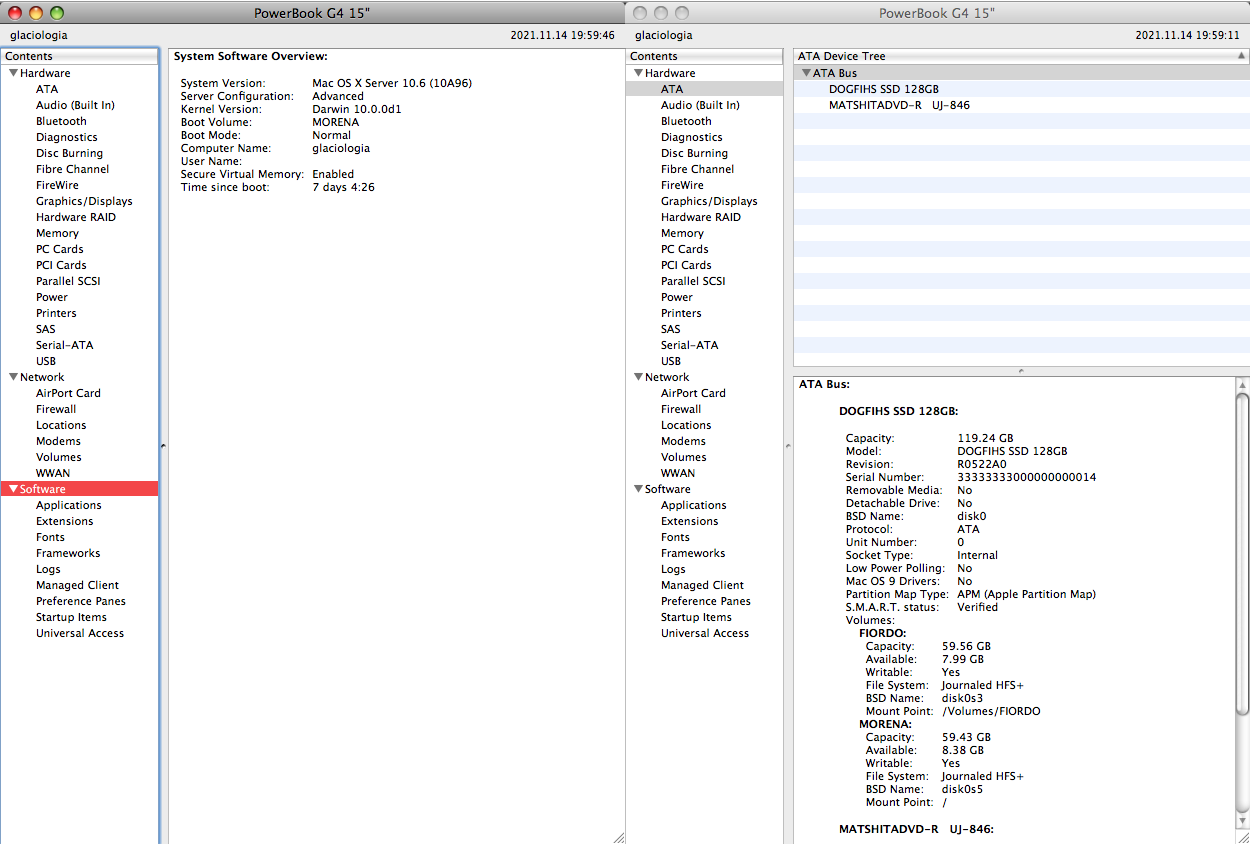1250x844 pixels.
Task: Select ATA in left window sidebar
Action: pos(47,89)
